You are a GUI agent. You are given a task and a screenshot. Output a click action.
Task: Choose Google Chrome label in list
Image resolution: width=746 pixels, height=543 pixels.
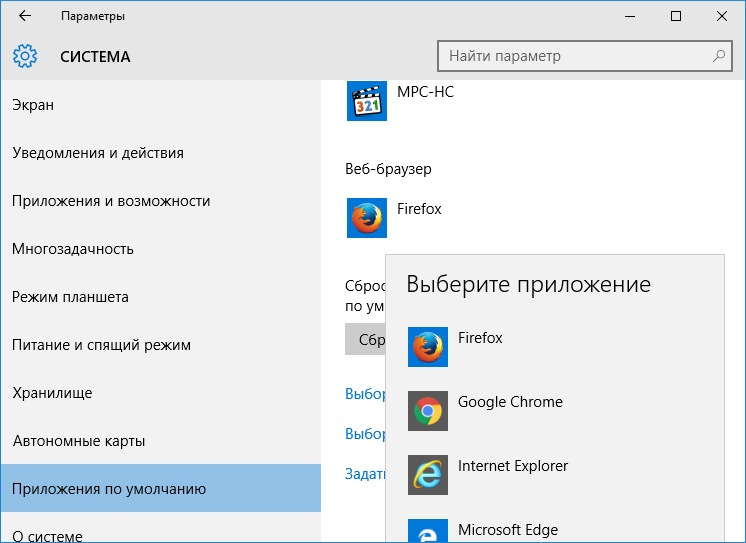[510, 402]
